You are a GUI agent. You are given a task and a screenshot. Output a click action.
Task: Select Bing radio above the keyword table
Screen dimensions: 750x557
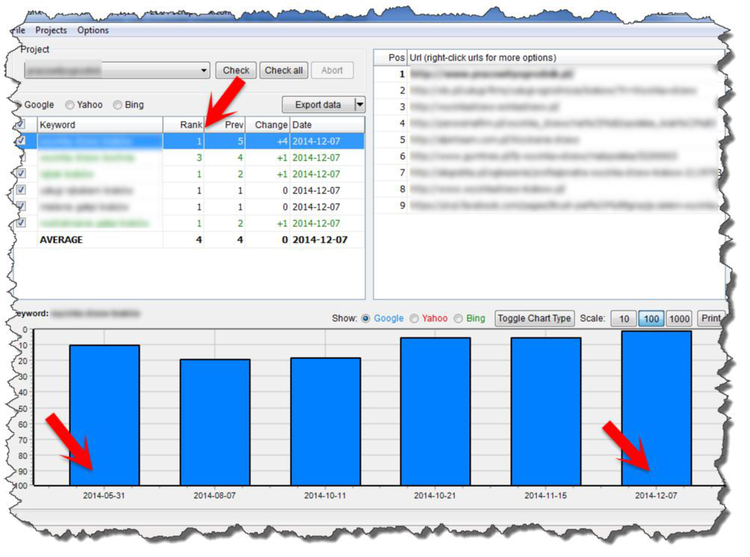pos(119,105)
